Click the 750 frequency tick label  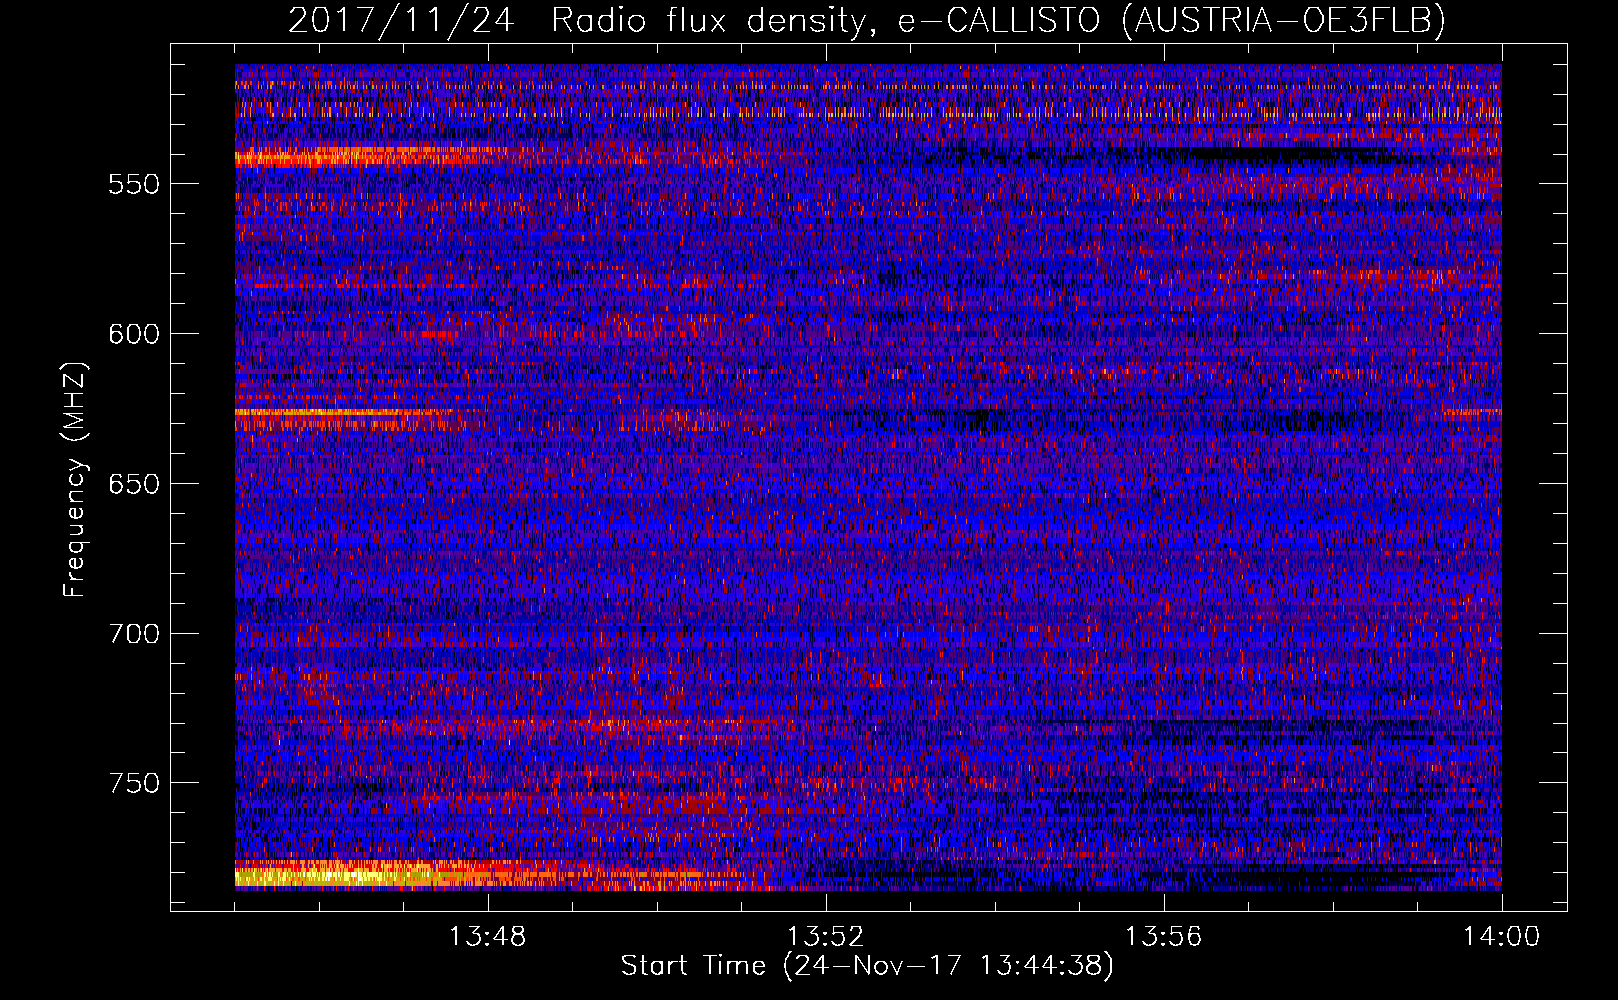(134, 783)
